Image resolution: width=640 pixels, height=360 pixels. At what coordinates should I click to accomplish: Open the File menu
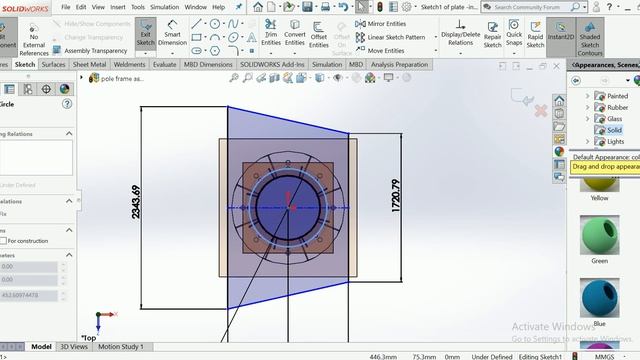point(66,7)
